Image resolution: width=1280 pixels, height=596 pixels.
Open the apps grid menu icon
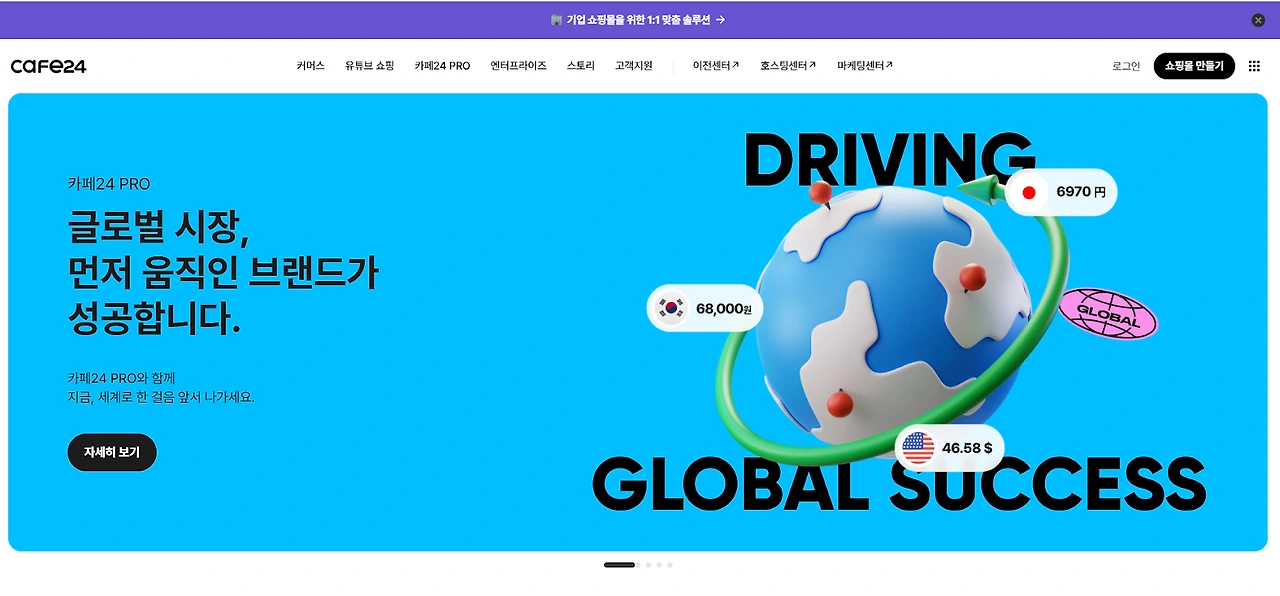(x=1254, y=66)
